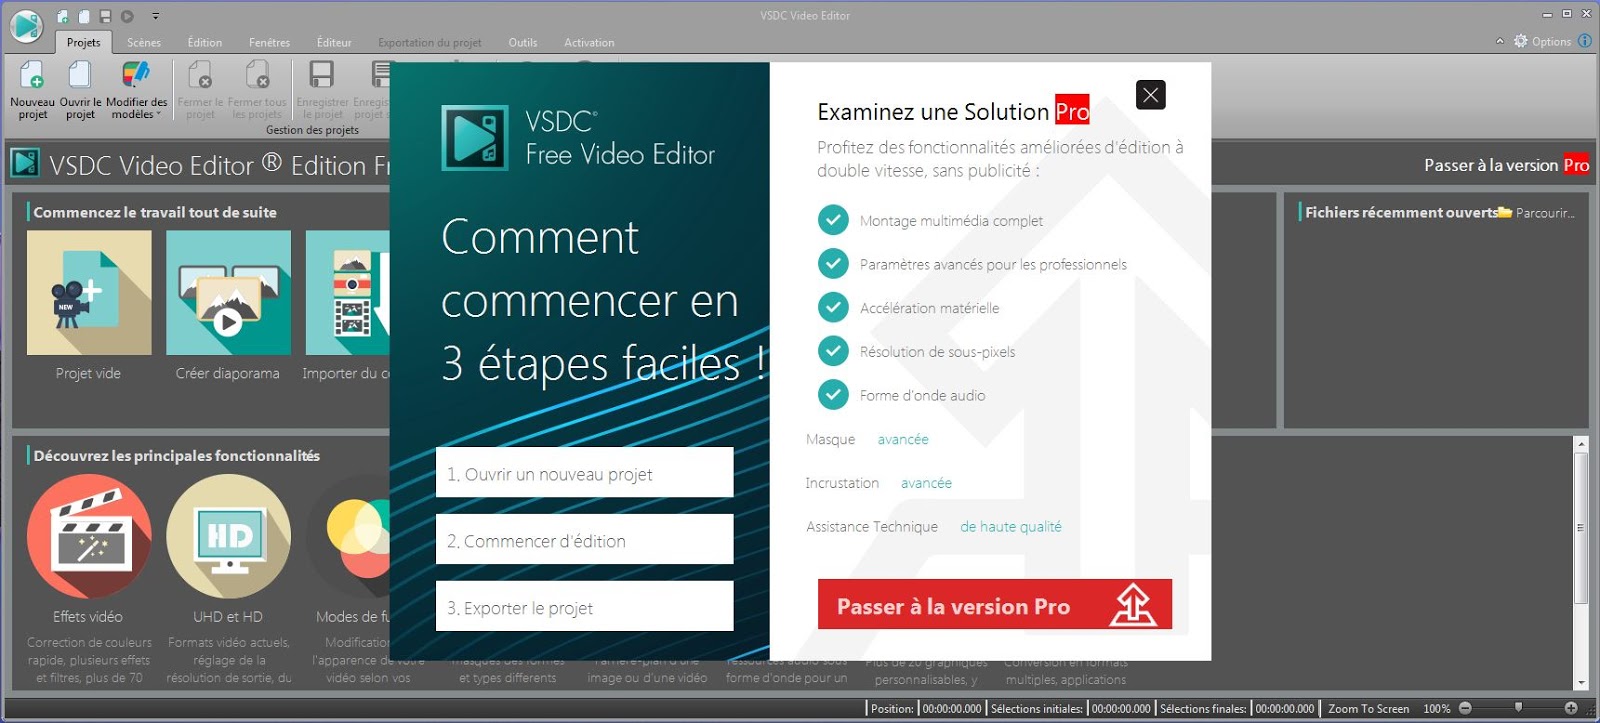Click the quick-access open project icon
Screen dimensions: 1600x723
84,16
